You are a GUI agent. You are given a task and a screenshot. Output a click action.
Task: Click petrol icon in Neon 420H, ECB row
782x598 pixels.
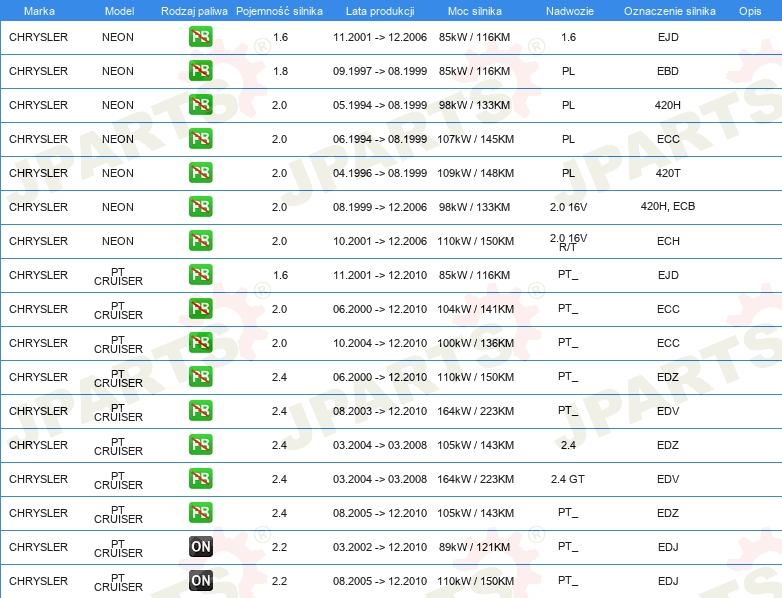click(200, 206)
